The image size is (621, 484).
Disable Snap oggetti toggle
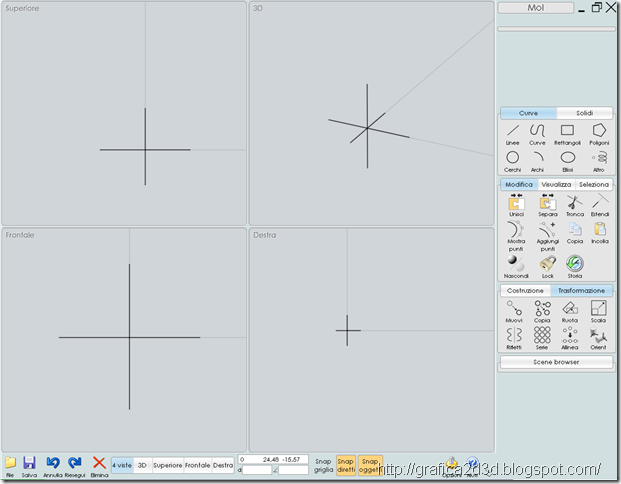370,465
